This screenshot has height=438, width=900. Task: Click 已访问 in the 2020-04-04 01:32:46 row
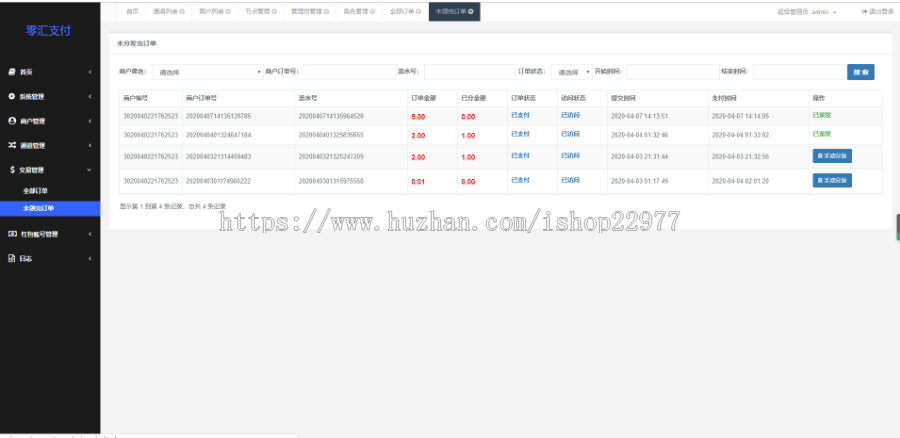point(570,134)
